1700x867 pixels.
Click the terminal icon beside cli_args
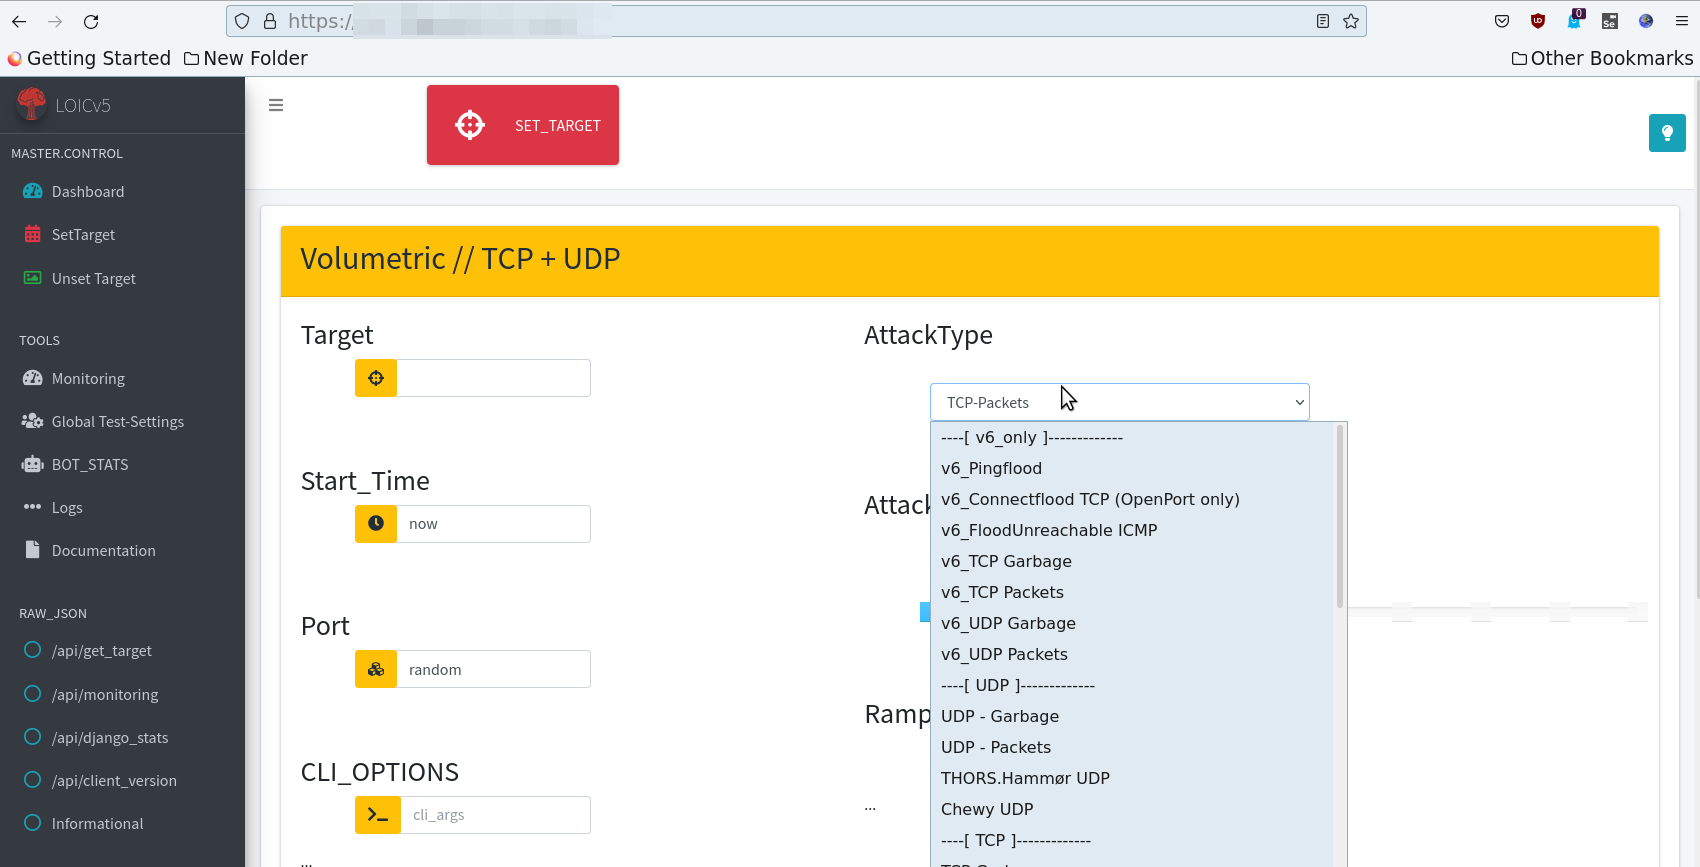coord(378,815)
